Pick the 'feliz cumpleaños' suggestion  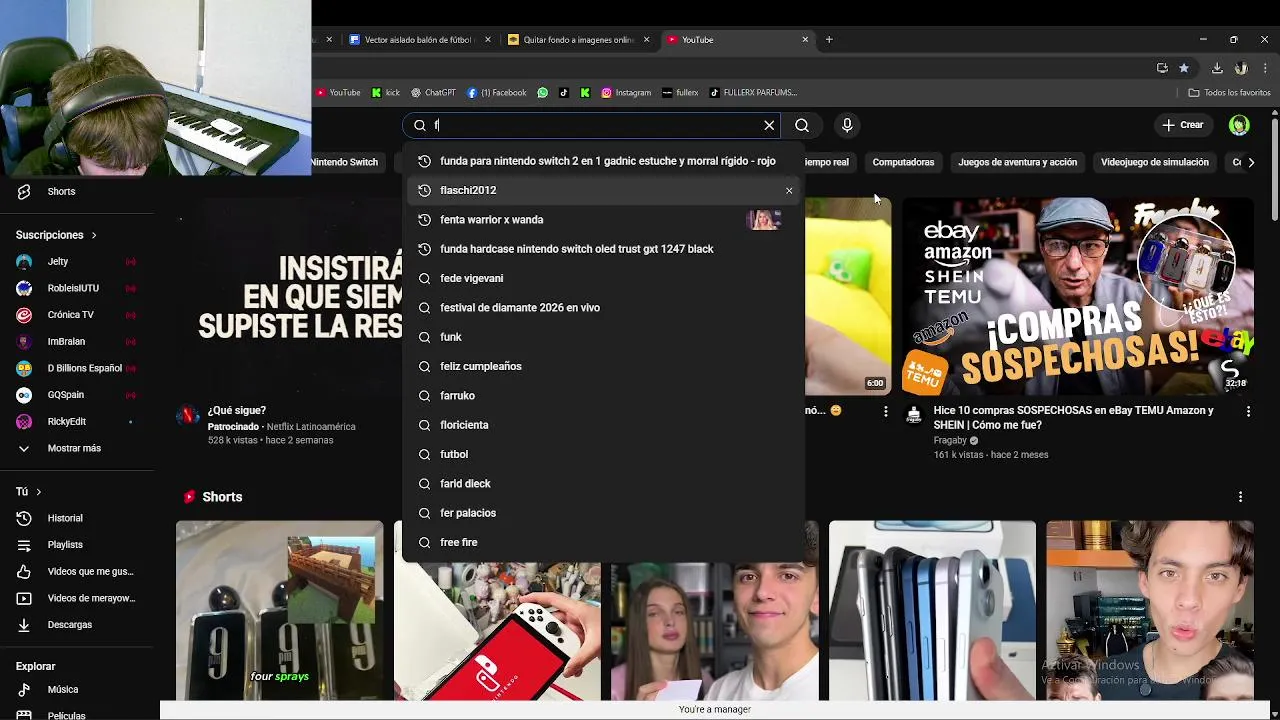point(604,366)
